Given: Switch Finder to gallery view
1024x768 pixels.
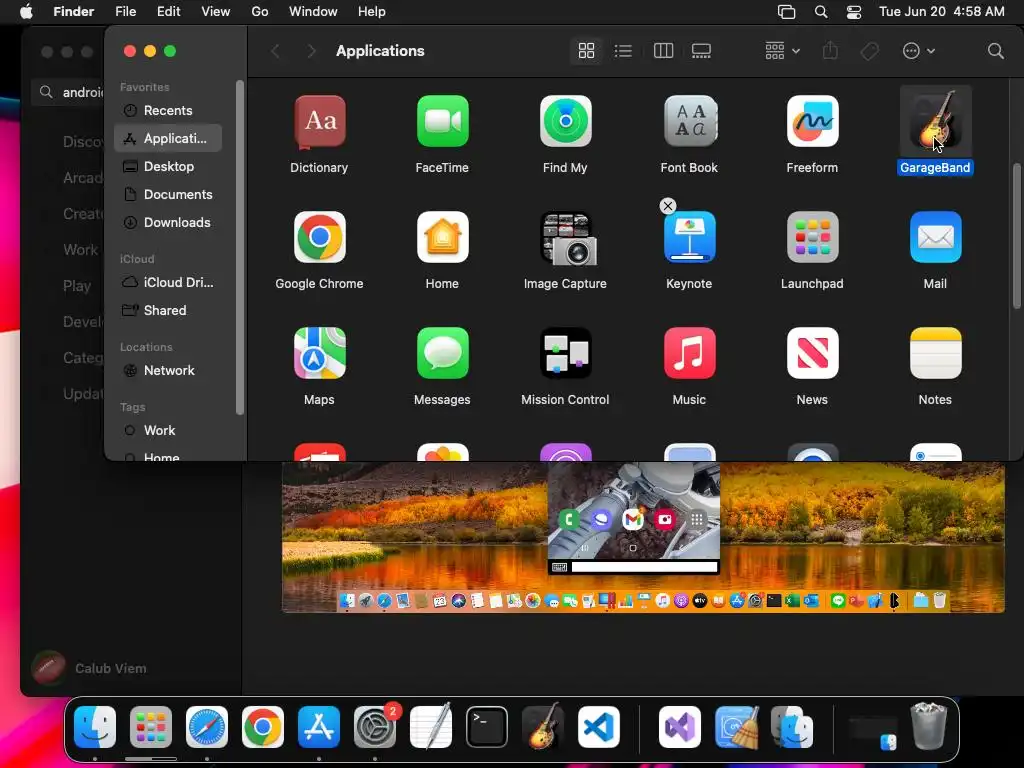Looking at the screenshot, I should (x=701, y=51).
